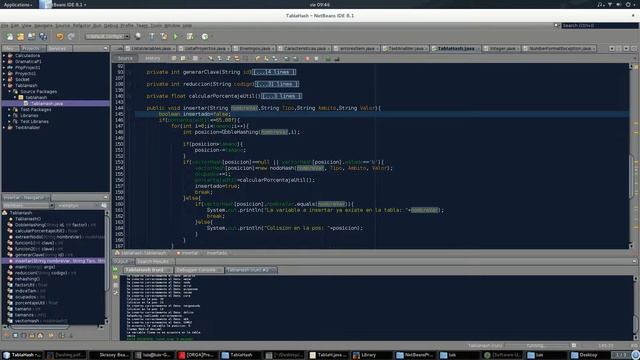
Task: Switch to the Debugger Console output tab
Action: [x=199, y=270]
